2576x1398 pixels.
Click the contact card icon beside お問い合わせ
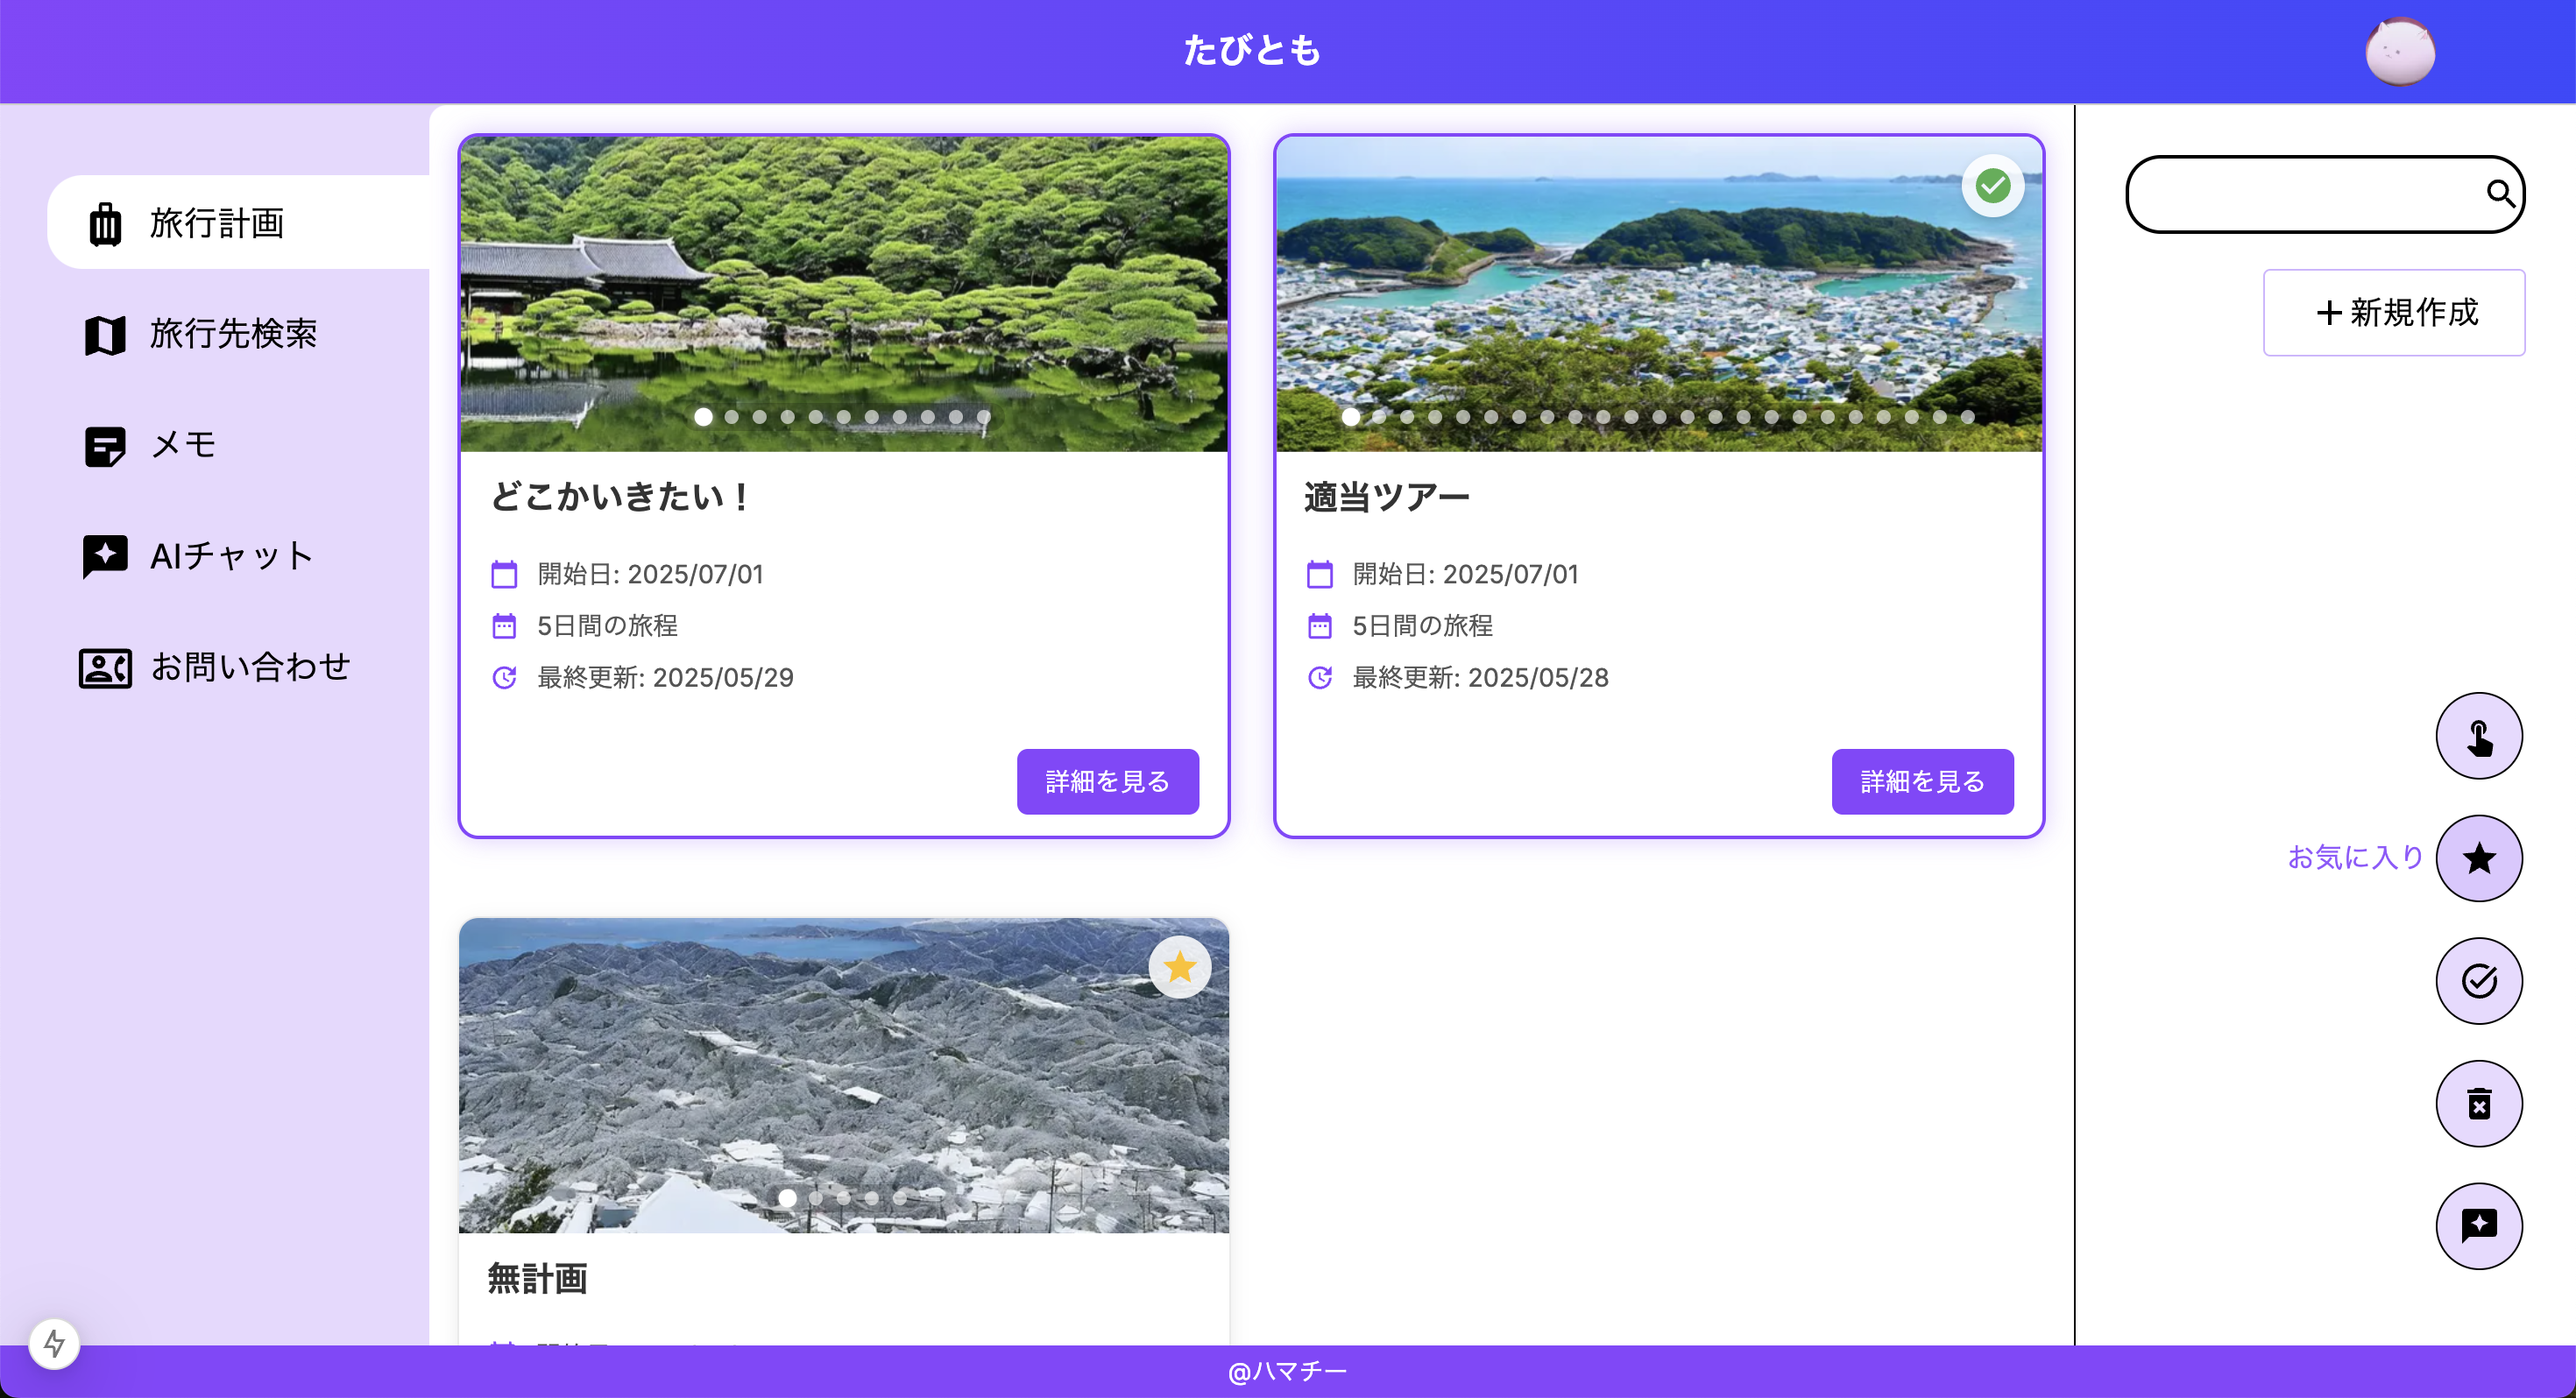tap(104, 667)
